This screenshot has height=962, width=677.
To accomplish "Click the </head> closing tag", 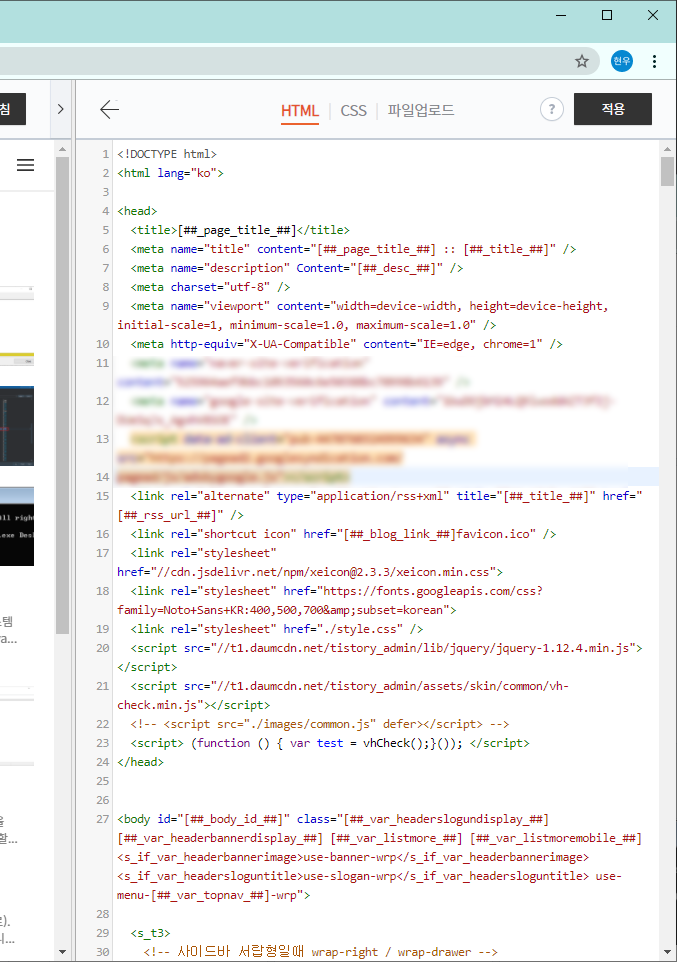I will tap(141, 763).
